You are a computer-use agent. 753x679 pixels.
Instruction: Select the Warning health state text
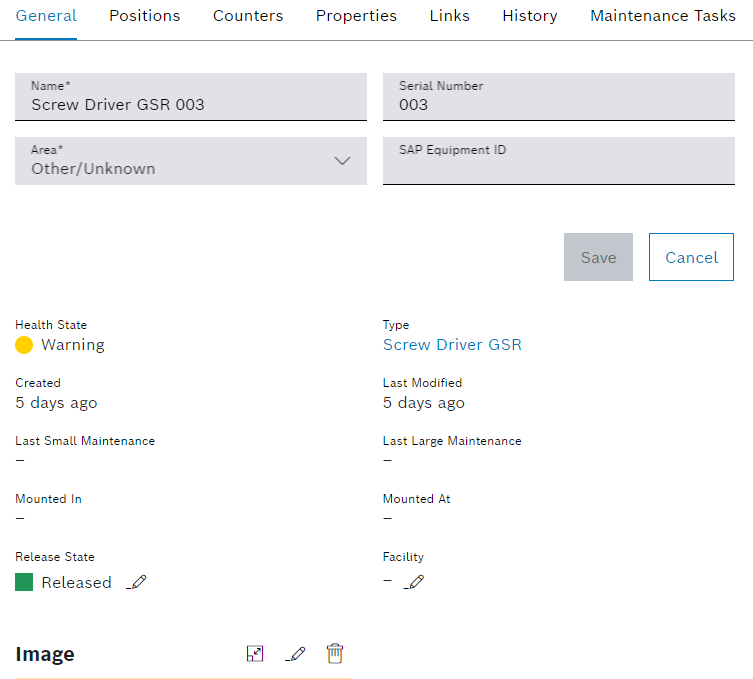tap(73, 345)
